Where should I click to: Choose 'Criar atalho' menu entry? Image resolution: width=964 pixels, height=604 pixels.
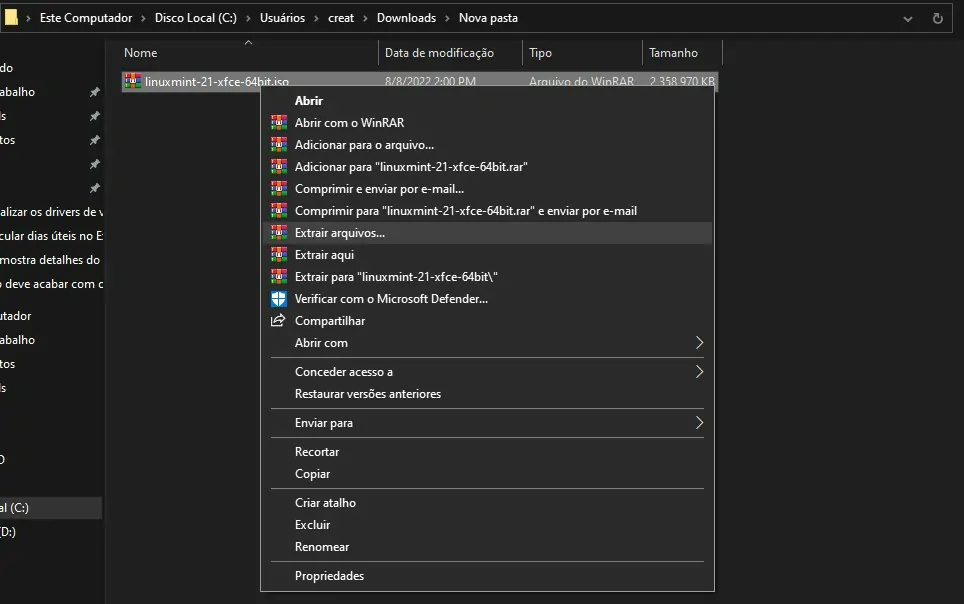click(487, 503)
